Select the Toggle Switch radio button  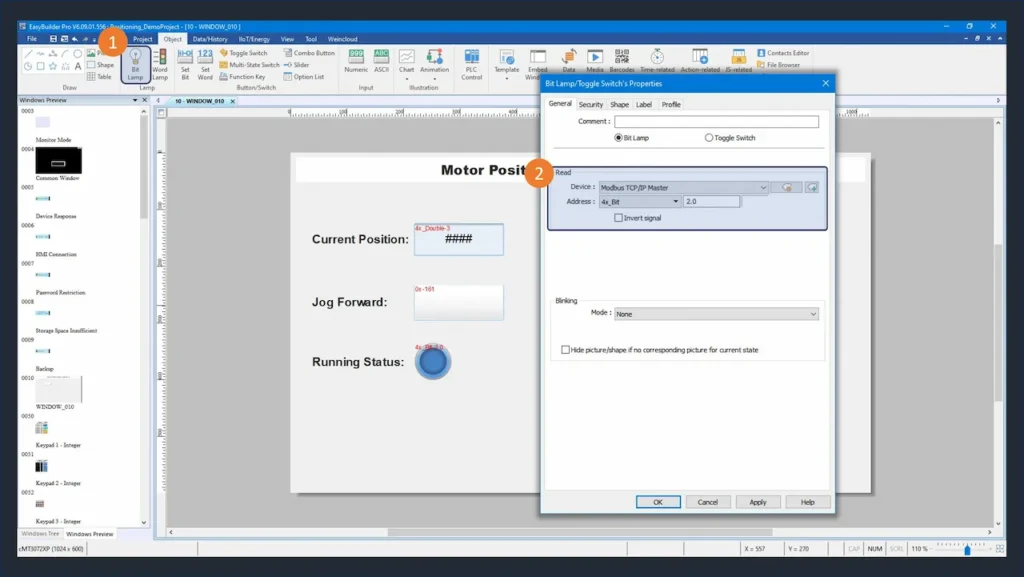point(710,138)
